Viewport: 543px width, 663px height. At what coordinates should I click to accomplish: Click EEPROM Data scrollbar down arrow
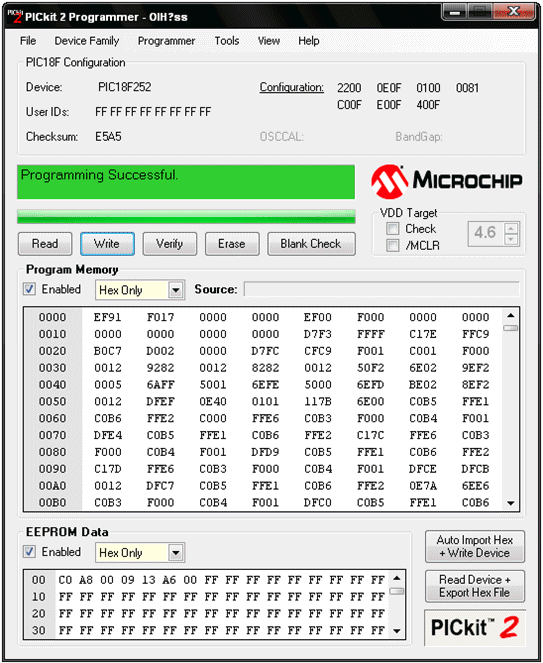point(396,631)
